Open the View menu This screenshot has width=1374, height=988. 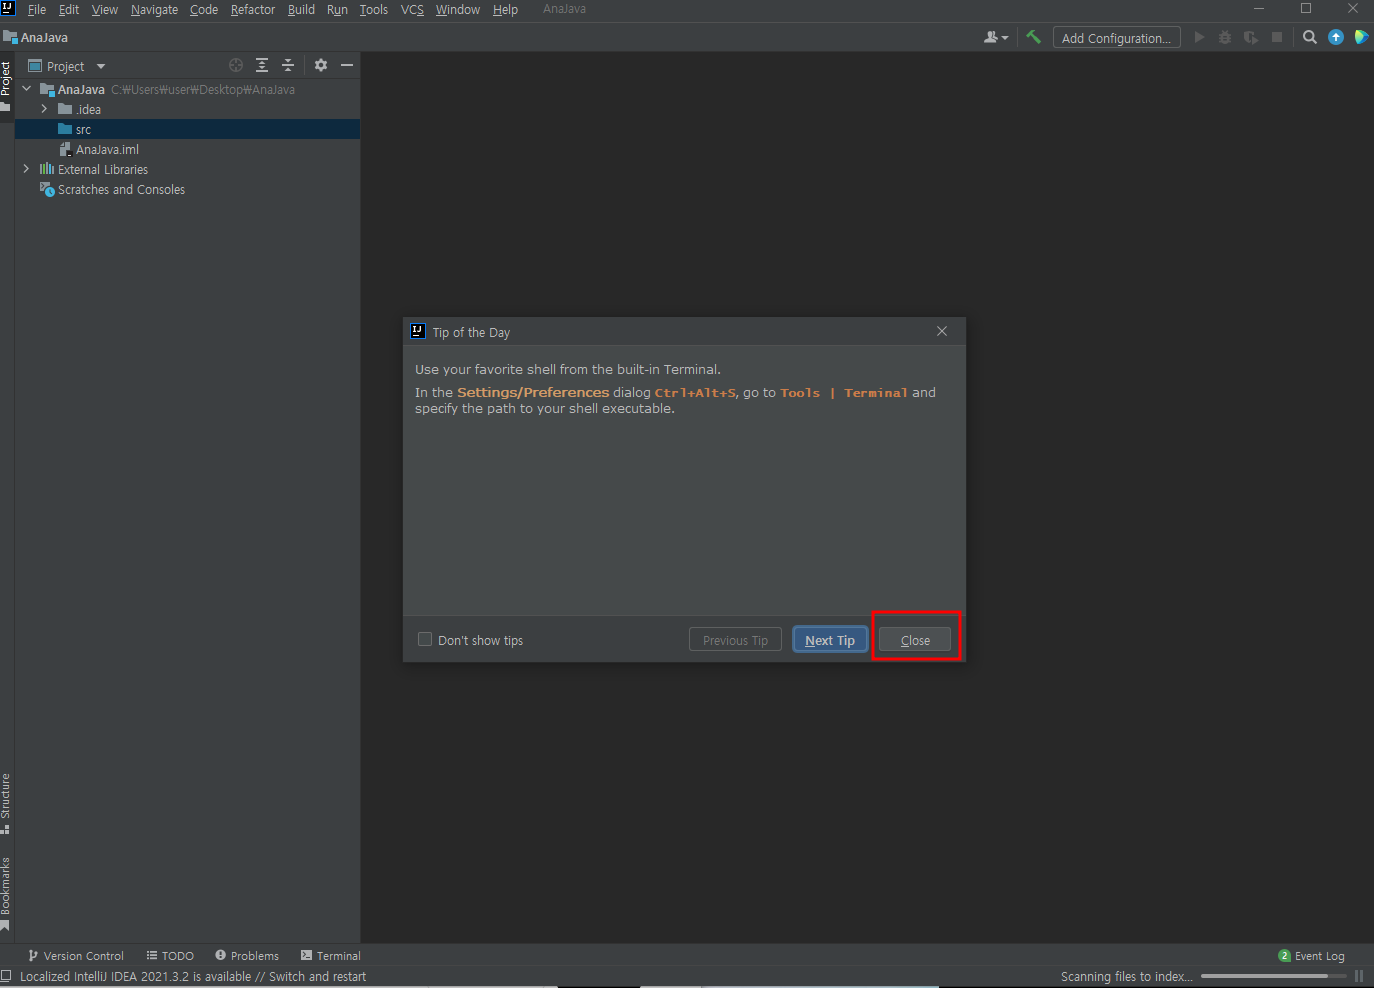click(x=105, y=10)
